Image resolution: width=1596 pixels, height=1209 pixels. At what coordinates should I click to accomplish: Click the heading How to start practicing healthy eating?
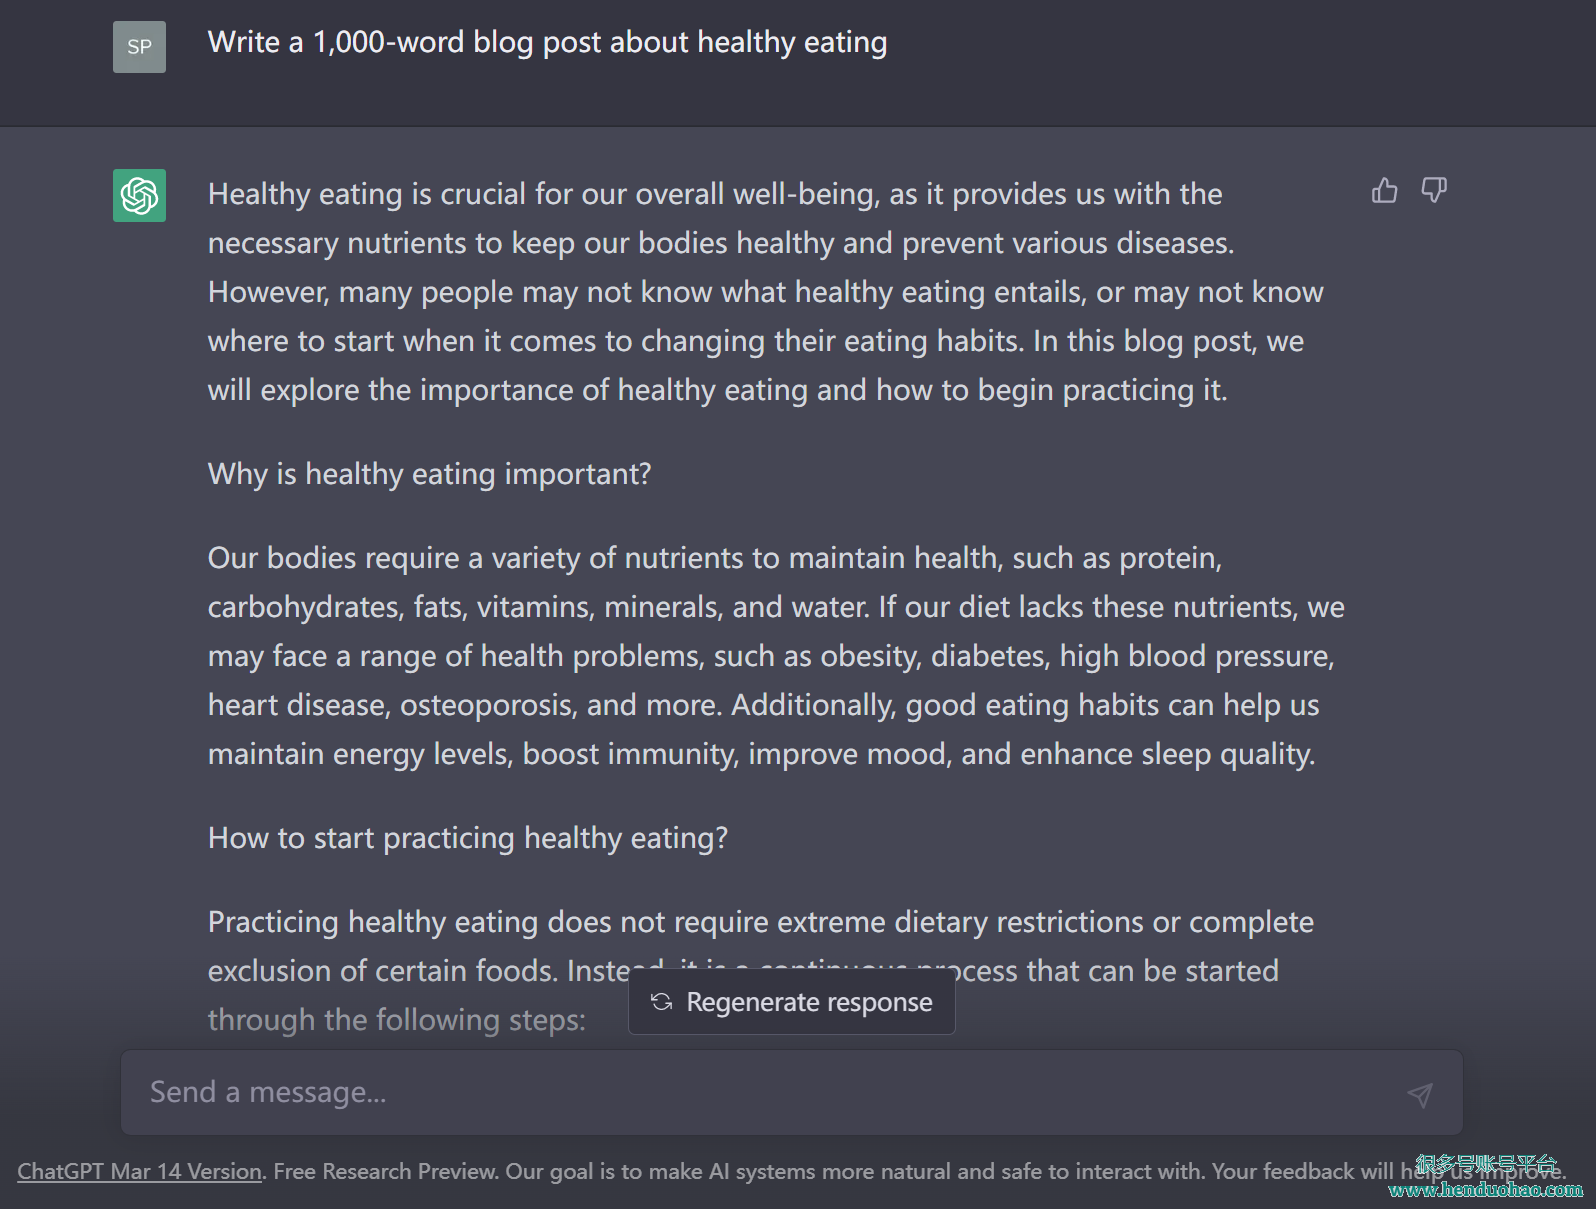click(x=468, y=838)
